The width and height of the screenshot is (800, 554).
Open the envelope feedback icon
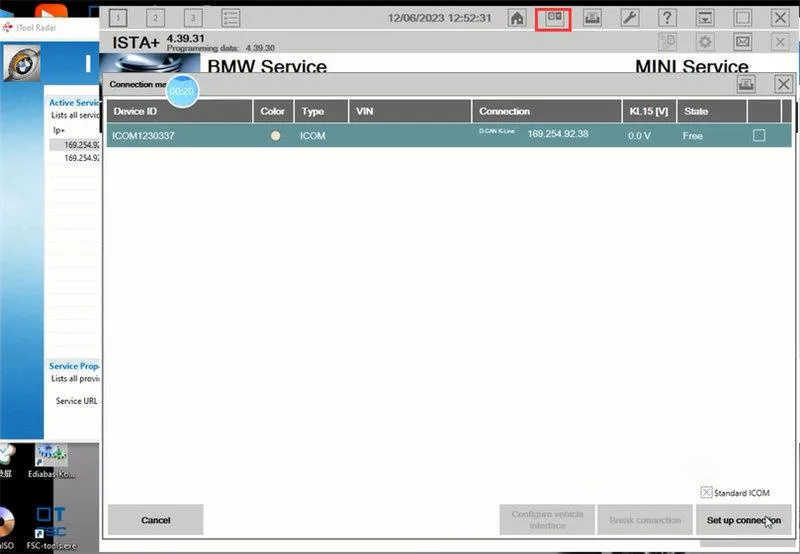click(x=742, y=42)
